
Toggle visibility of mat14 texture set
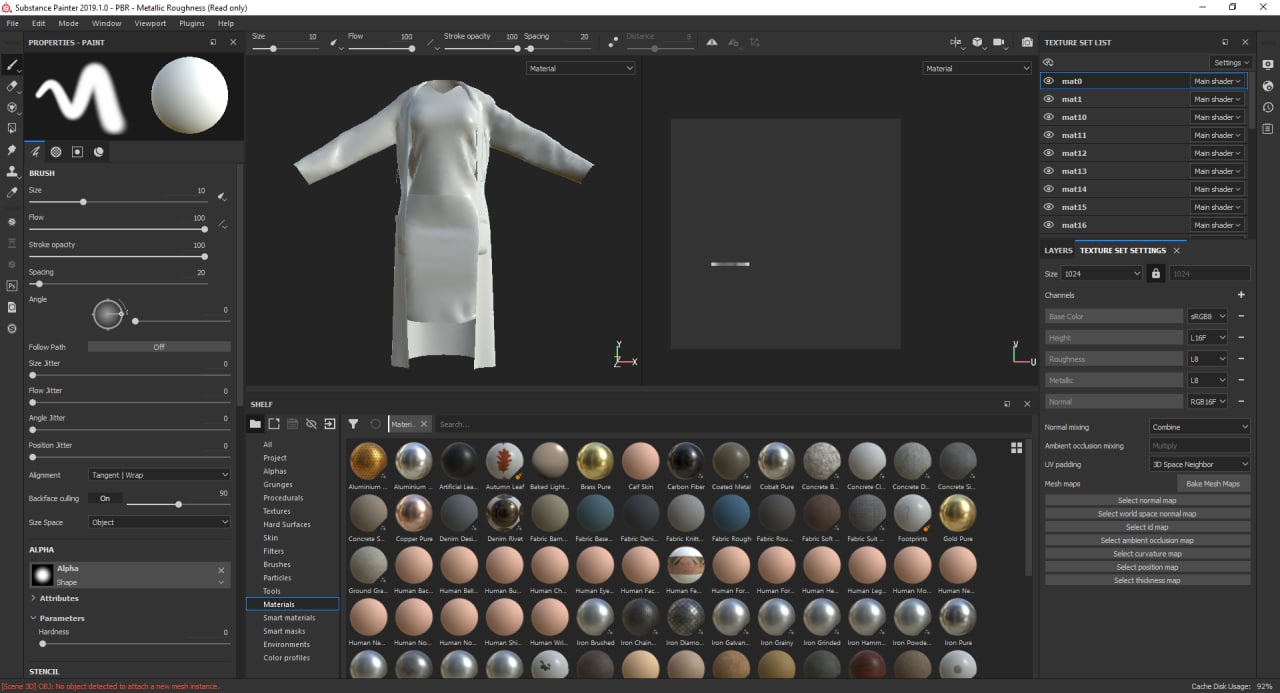click(x=1049, y=189)
